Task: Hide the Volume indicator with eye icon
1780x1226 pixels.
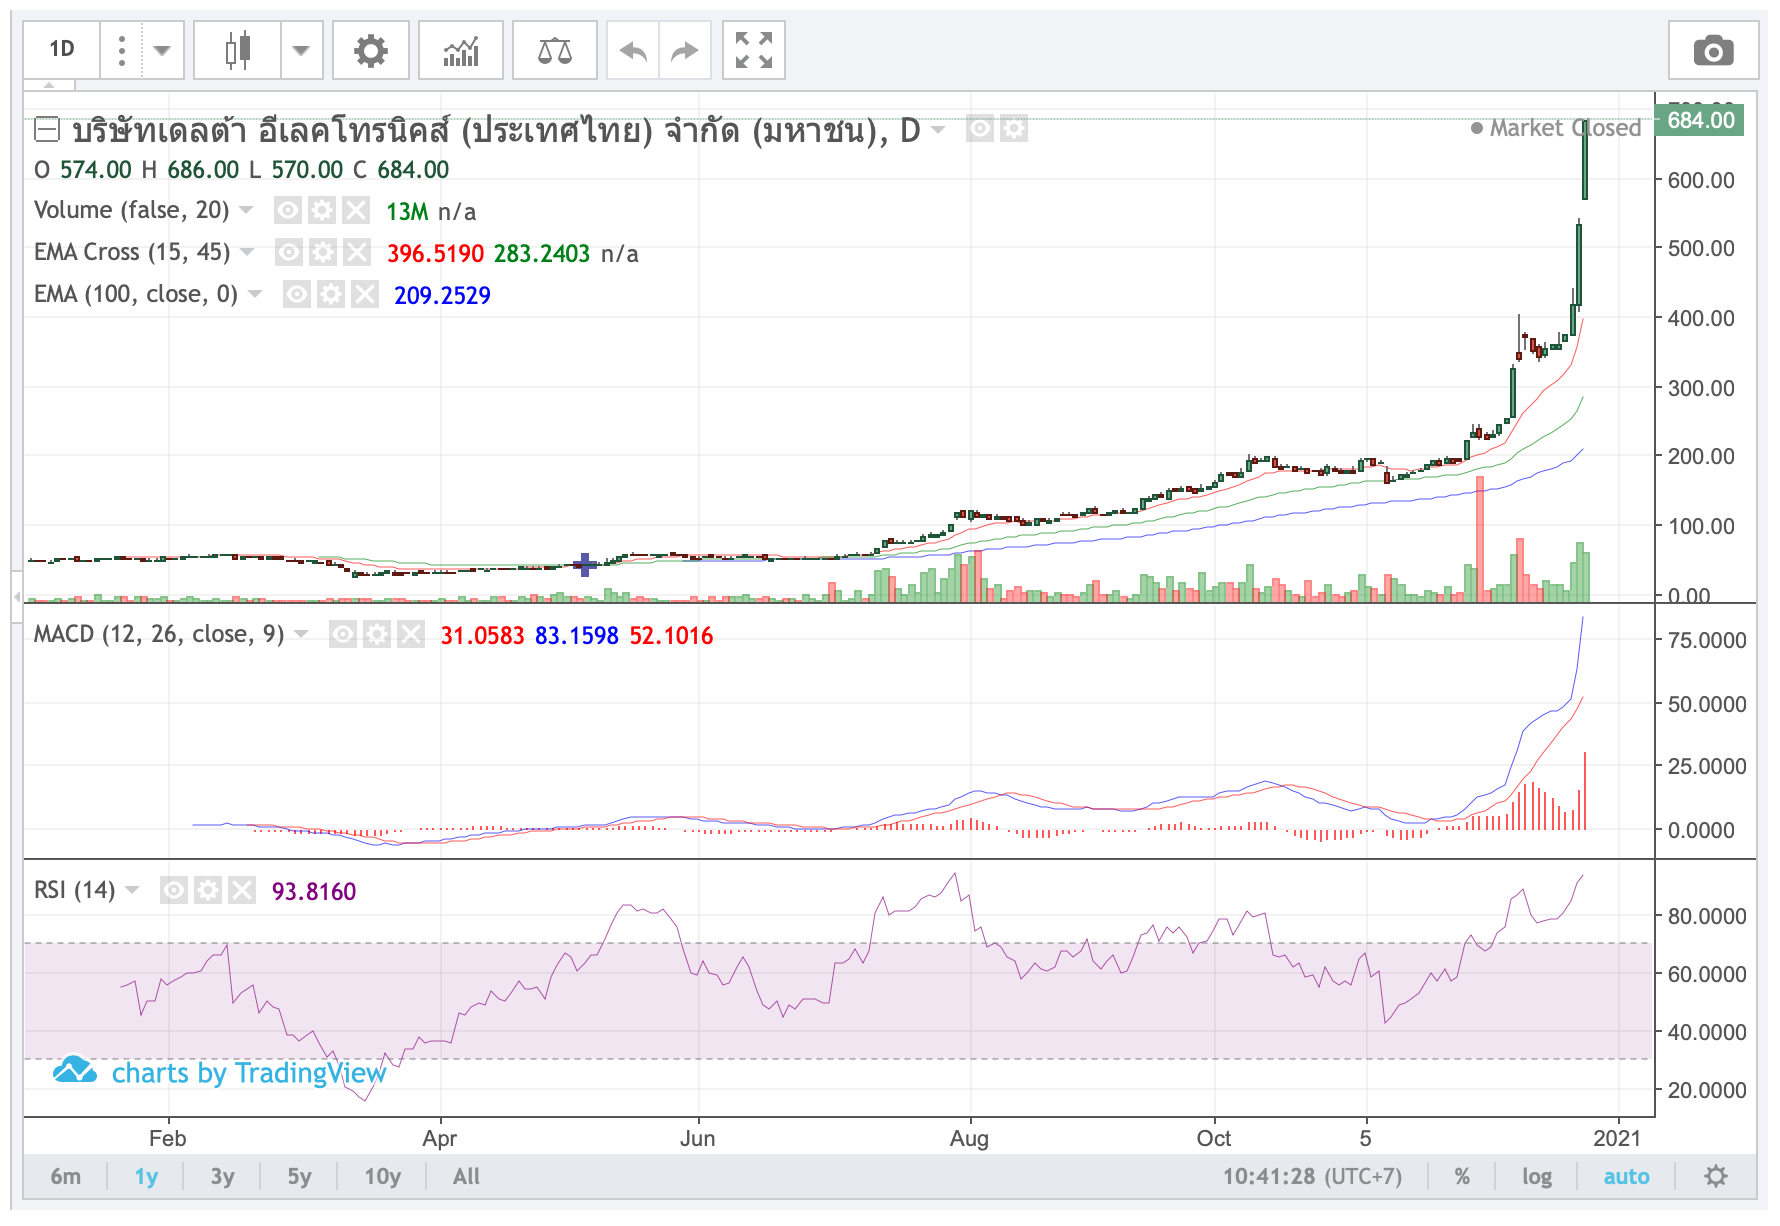Action: point(288,210)
